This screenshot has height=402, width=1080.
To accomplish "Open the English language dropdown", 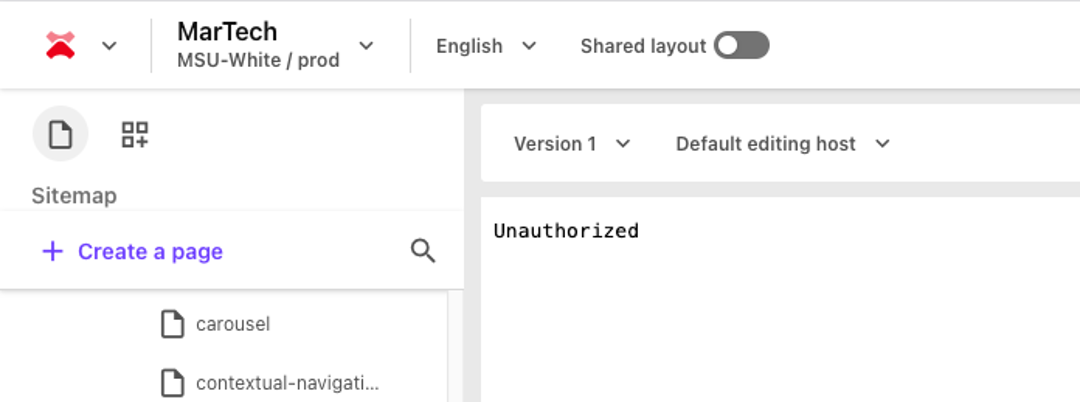I will (x=486, y=46).
